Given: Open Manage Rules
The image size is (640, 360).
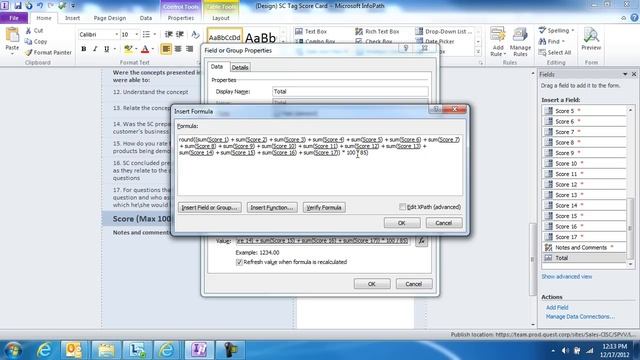Looking at the screenshot, I should pyautogui.click(x=520, y=42).
